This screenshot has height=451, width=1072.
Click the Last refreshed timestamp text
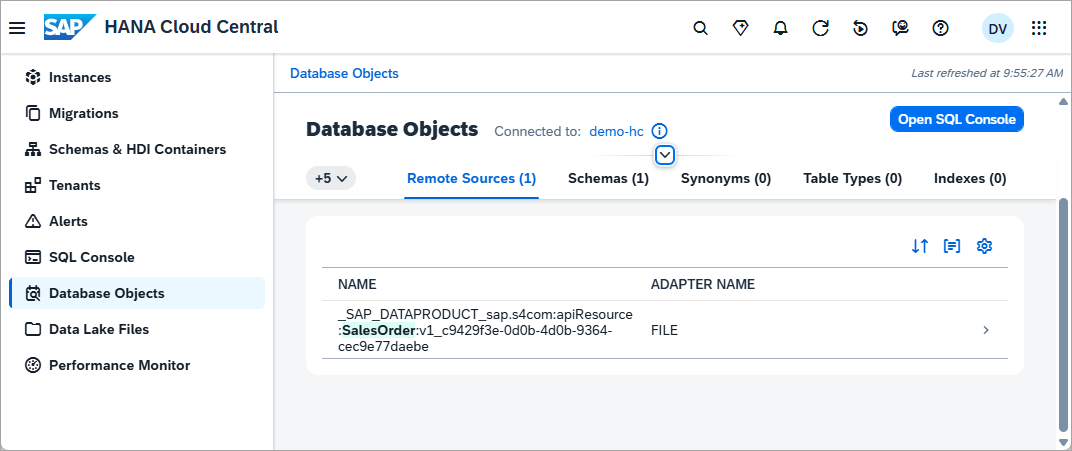coord(987,73)
